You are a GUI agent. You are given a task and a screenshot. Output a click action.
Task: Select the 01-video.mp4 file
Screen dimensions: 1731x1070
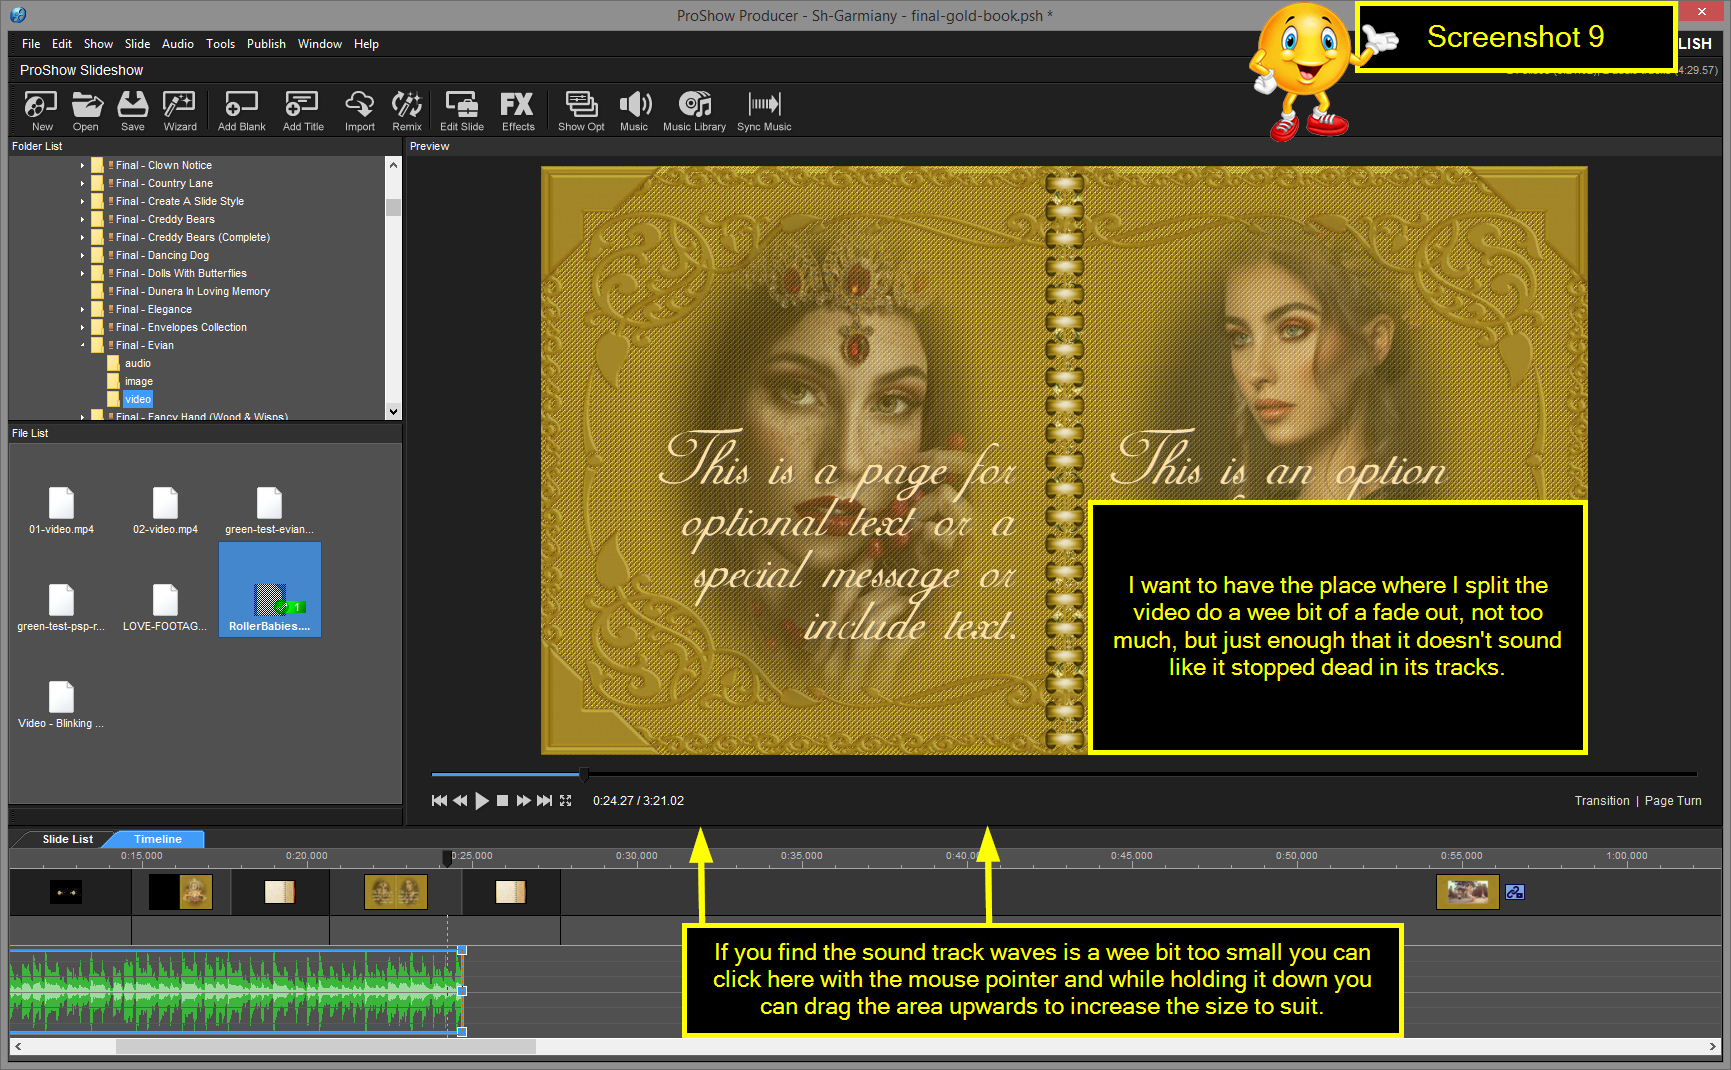[61, 511]
